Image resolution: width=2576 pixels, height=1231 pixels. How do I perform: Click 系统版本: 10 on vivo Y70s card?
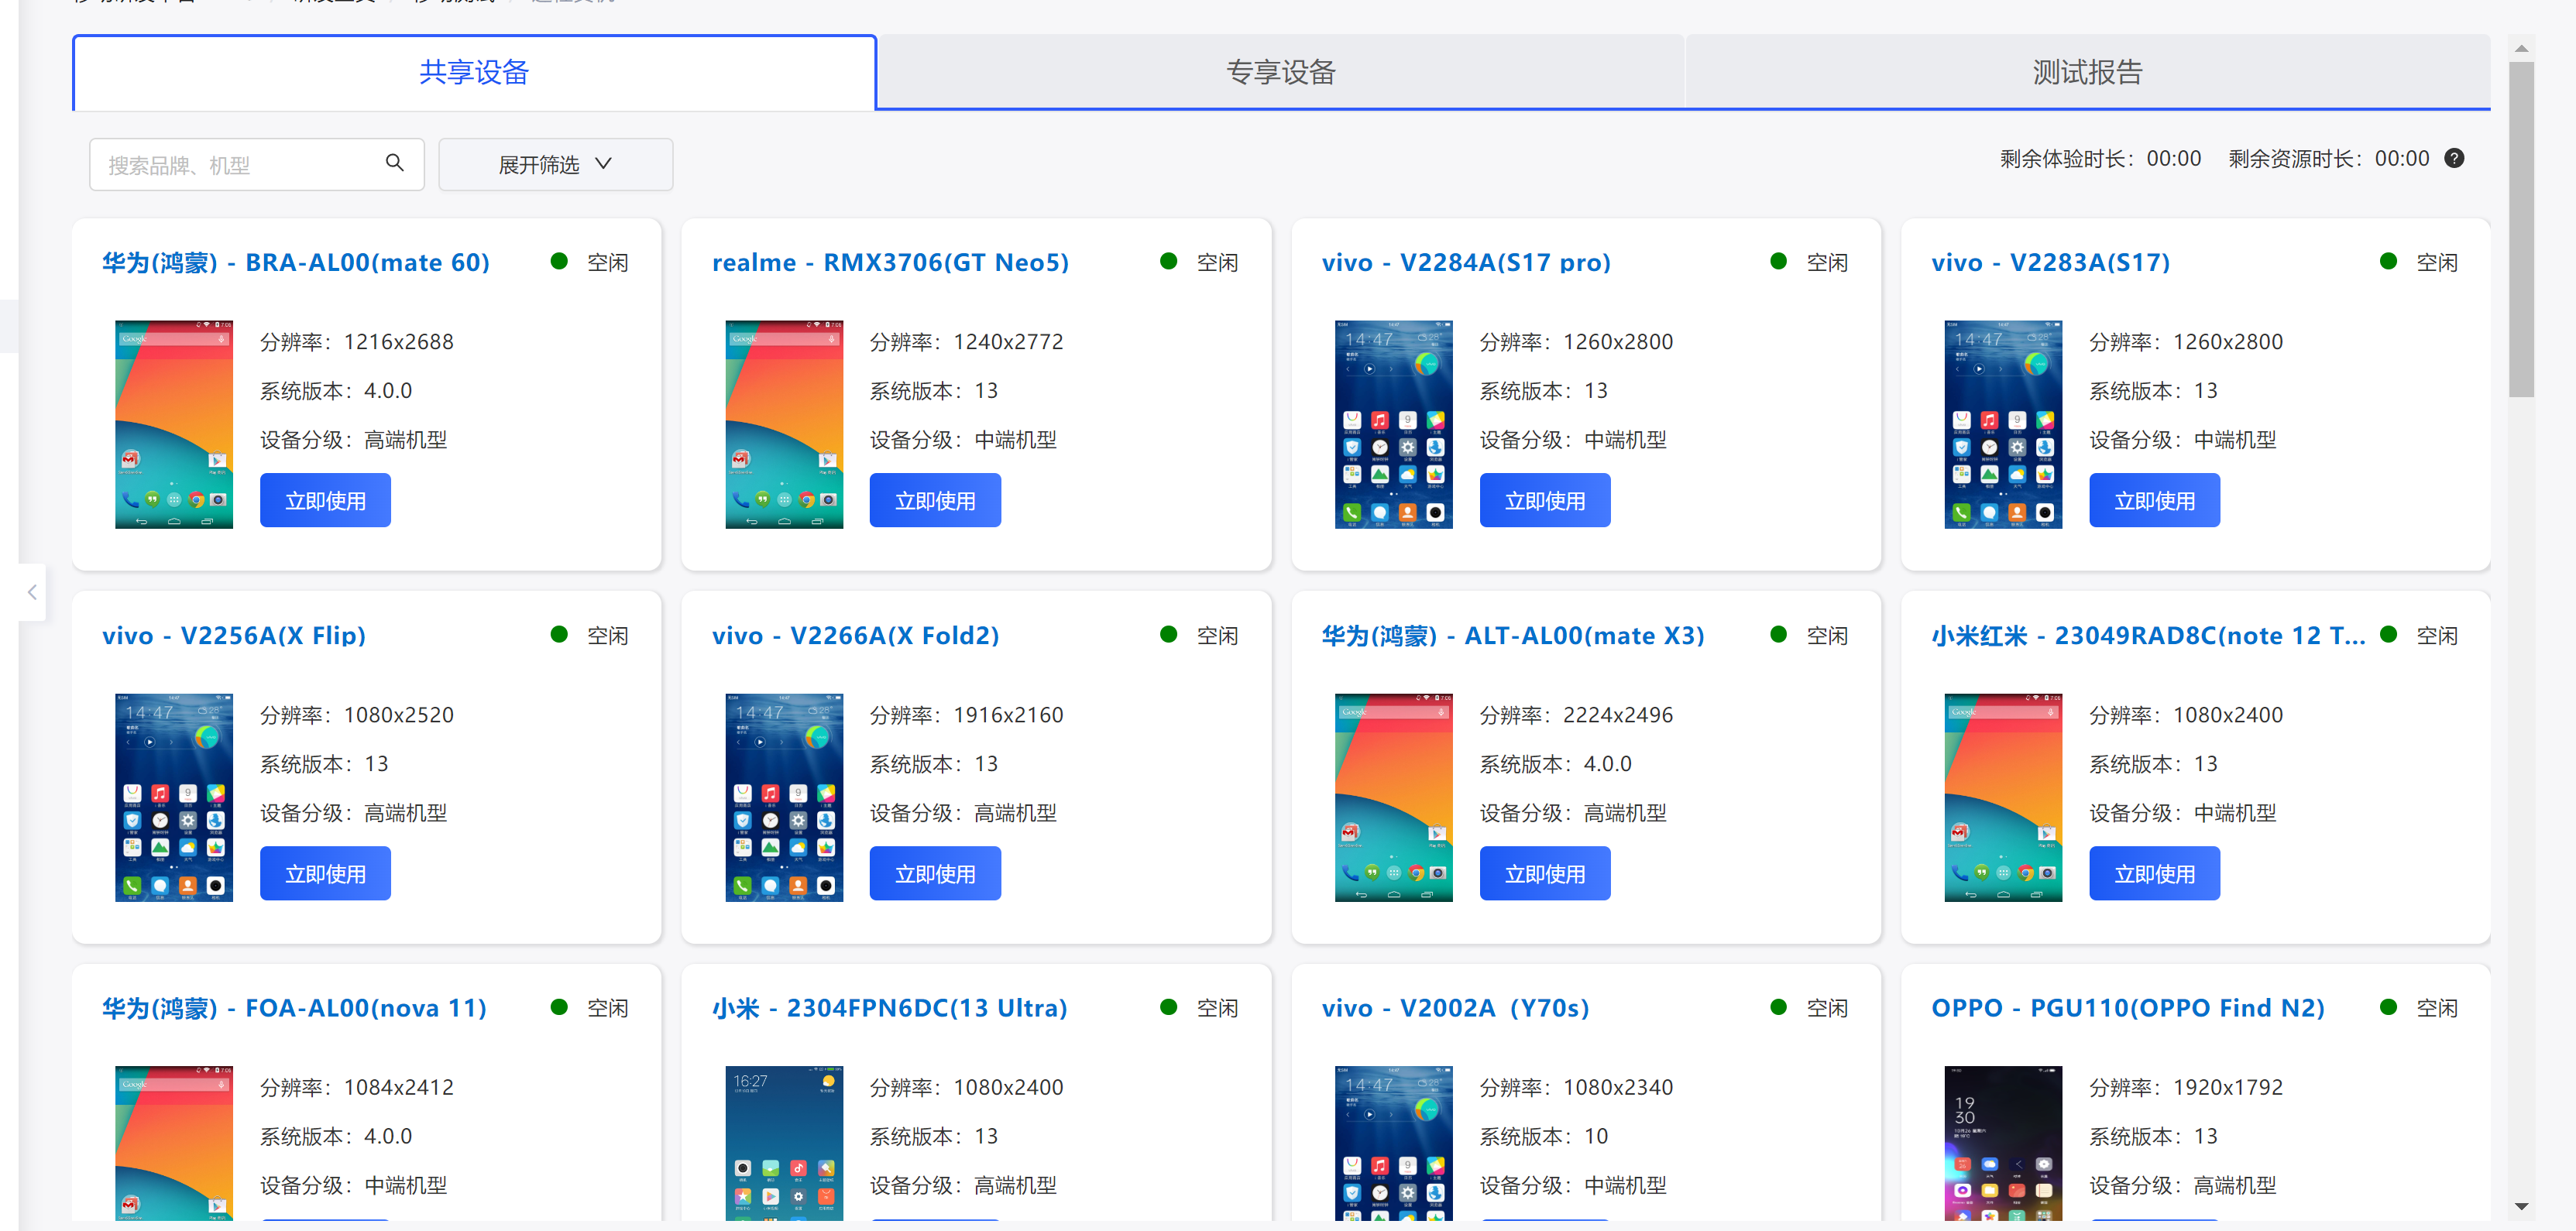[x=1544, y=1136]
